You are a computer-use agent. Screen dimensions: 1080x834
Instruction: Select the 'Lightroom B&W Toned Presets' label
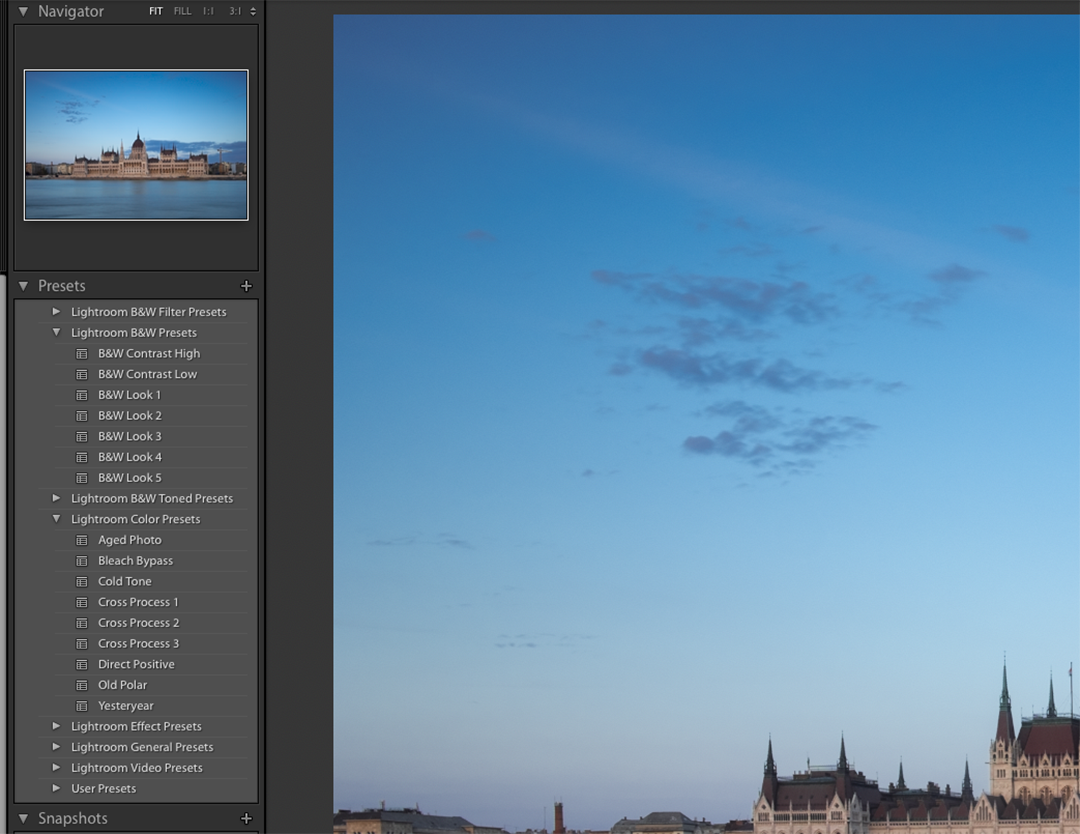click(x=152, y=498)
